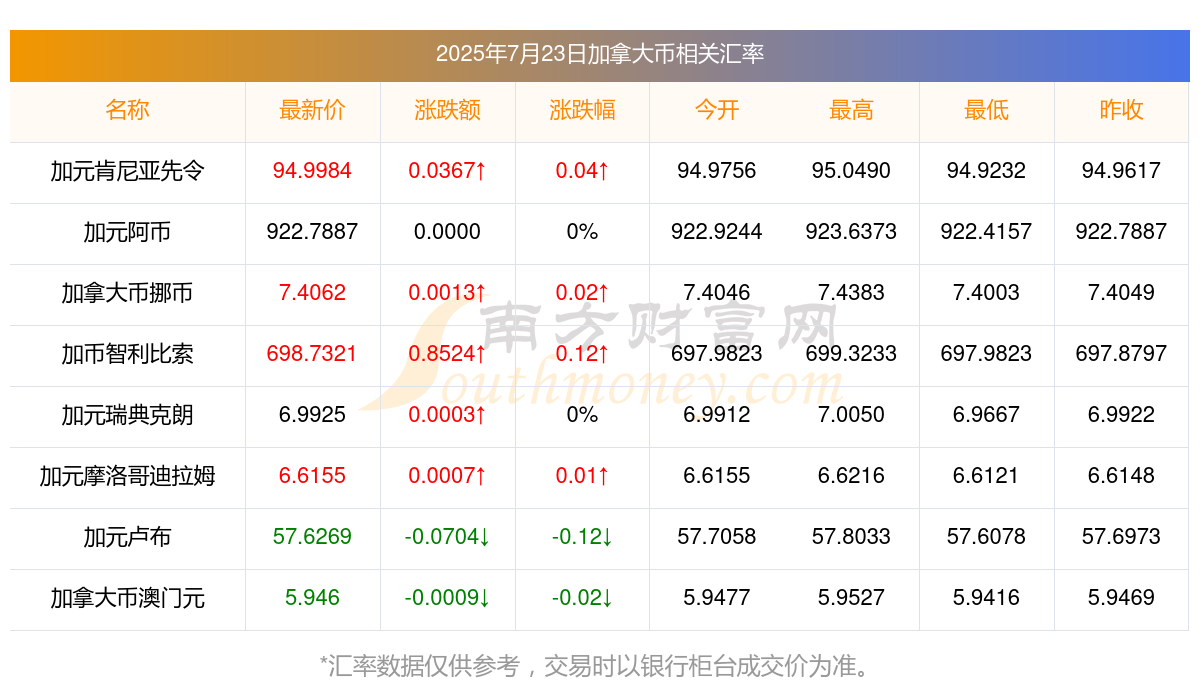Viewport: 1200px width, 698px height.
Task: Click highest value 7.0050
Action: point(851,415)
